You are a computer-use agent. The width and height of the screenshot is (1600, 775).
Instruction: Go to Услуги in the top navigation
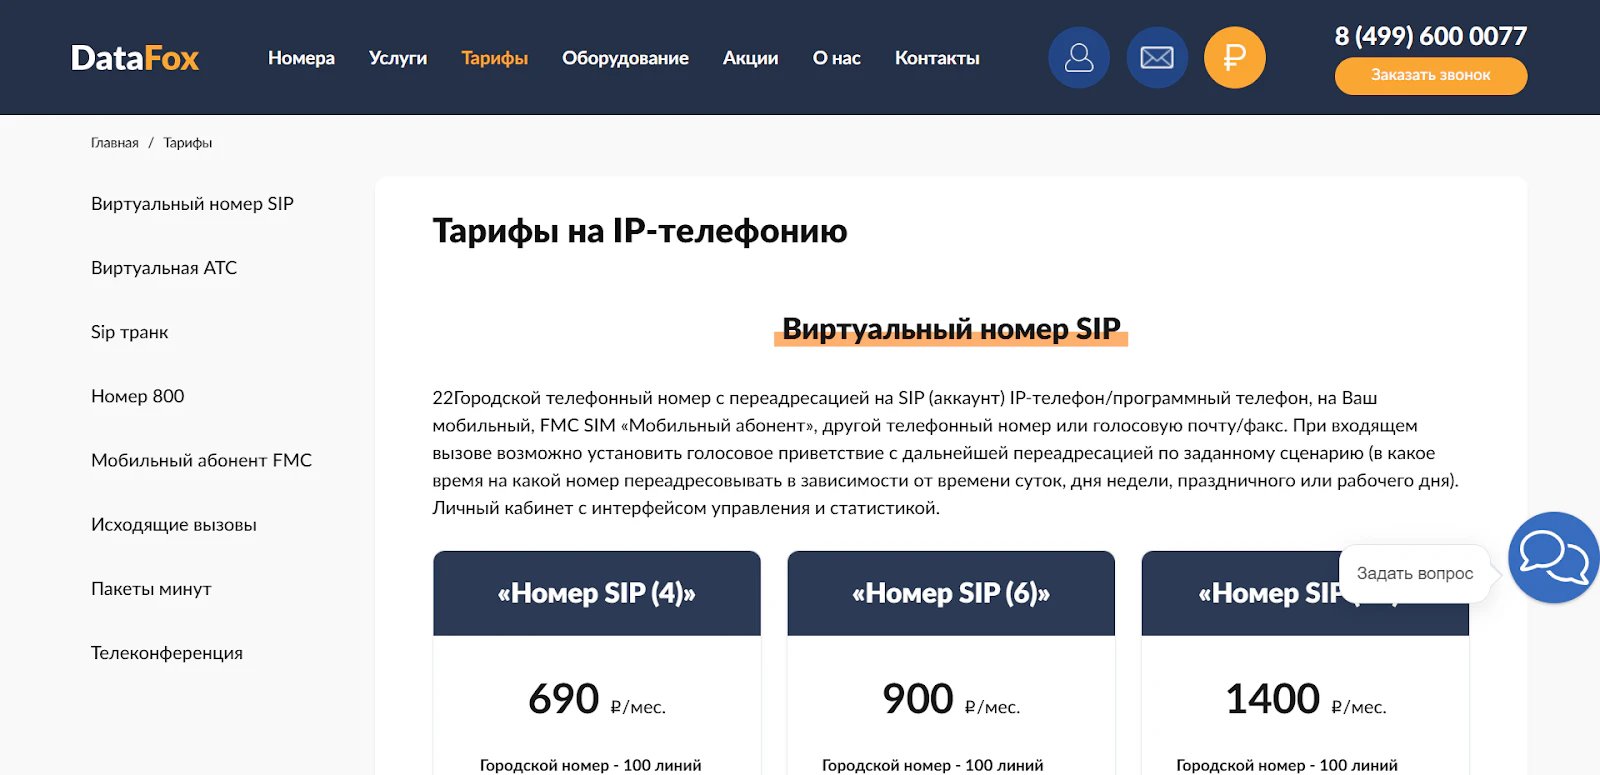(x=398, y=58)
